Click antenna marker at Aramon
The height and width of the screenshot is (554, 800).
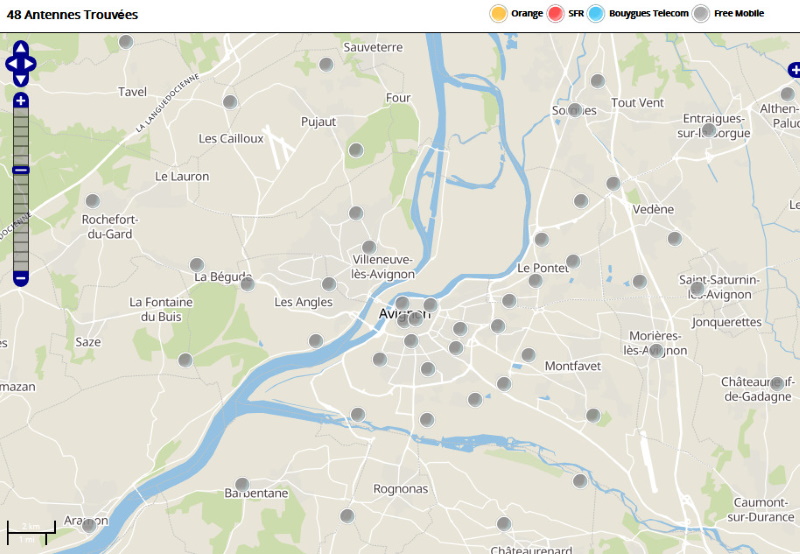coord(88,525)
